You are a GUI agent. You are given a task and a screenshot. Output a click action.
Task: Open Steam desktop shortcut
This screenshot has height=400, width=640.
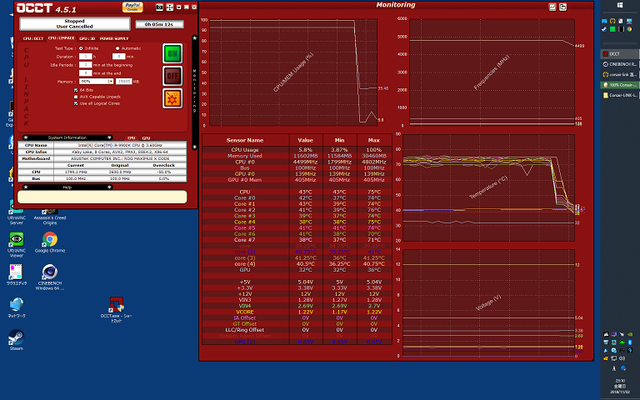click(x=16, y=340)
